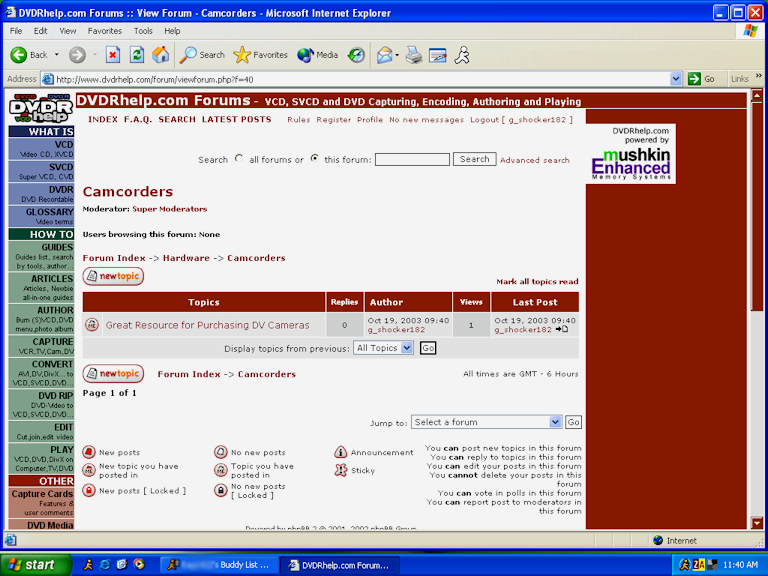
Task: Click the New posts legend icon
Action: point(89,452)
